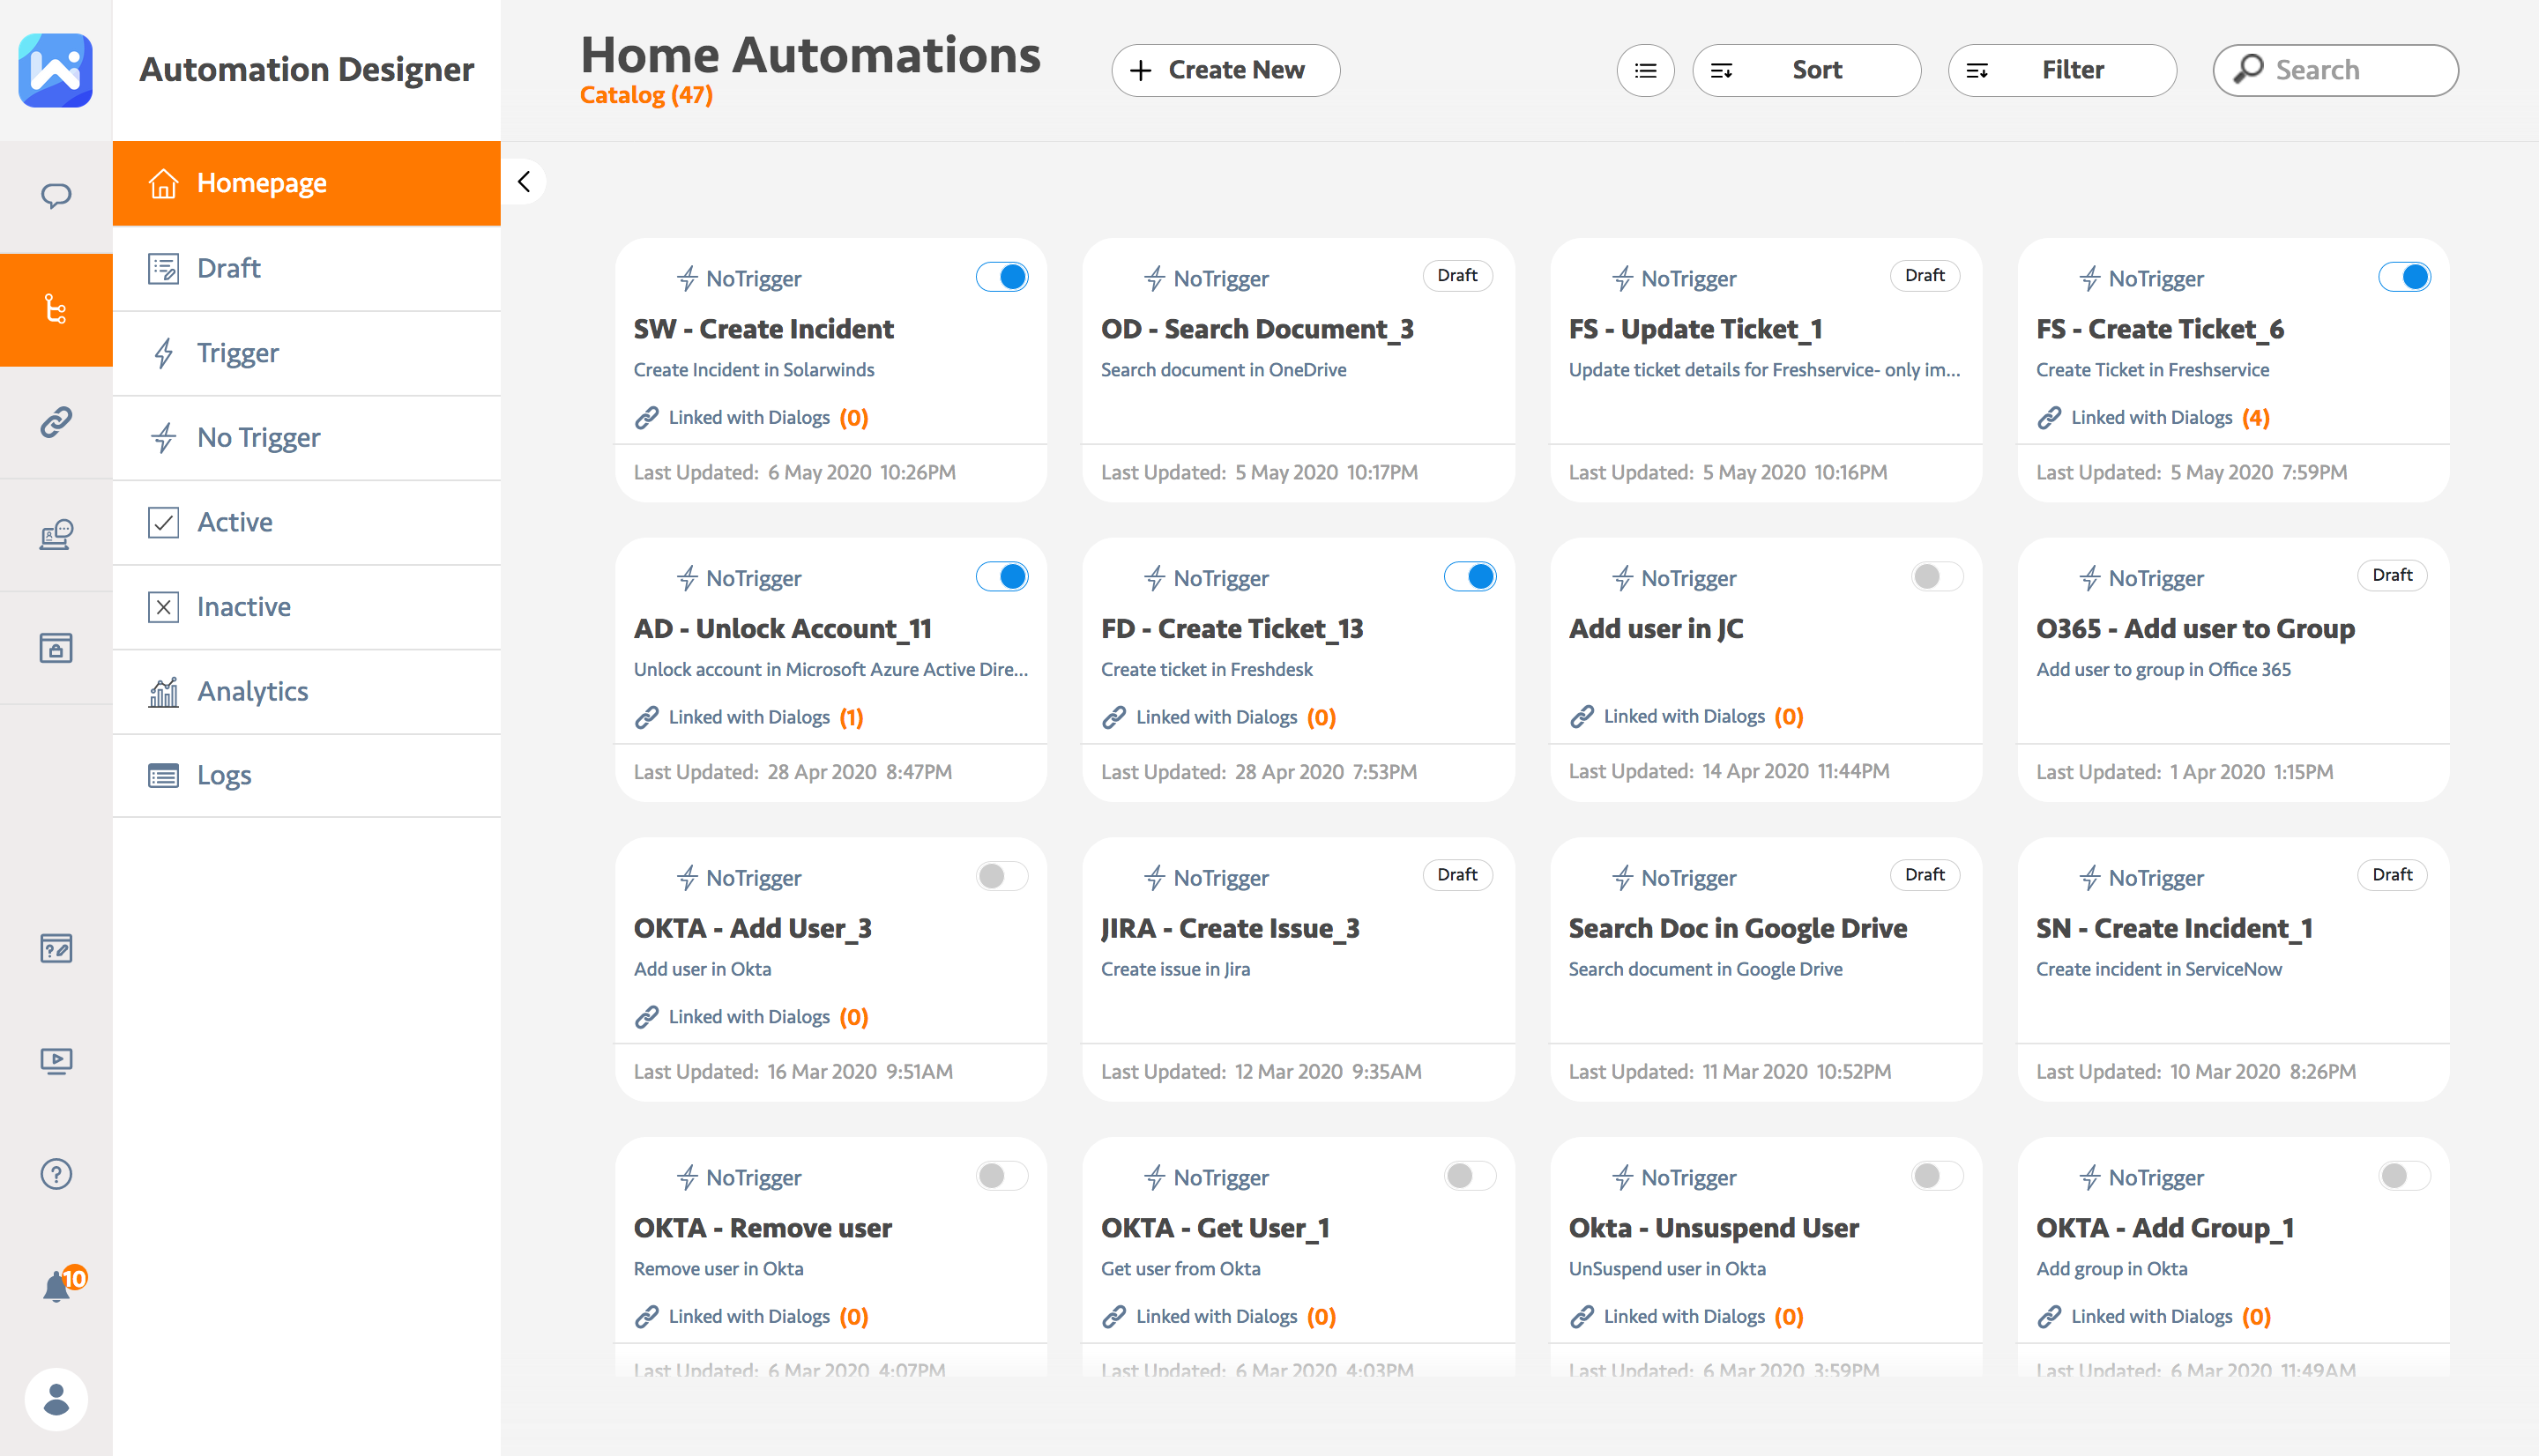Click the Create New button

pyautogui.click(x=1225, y=70)
